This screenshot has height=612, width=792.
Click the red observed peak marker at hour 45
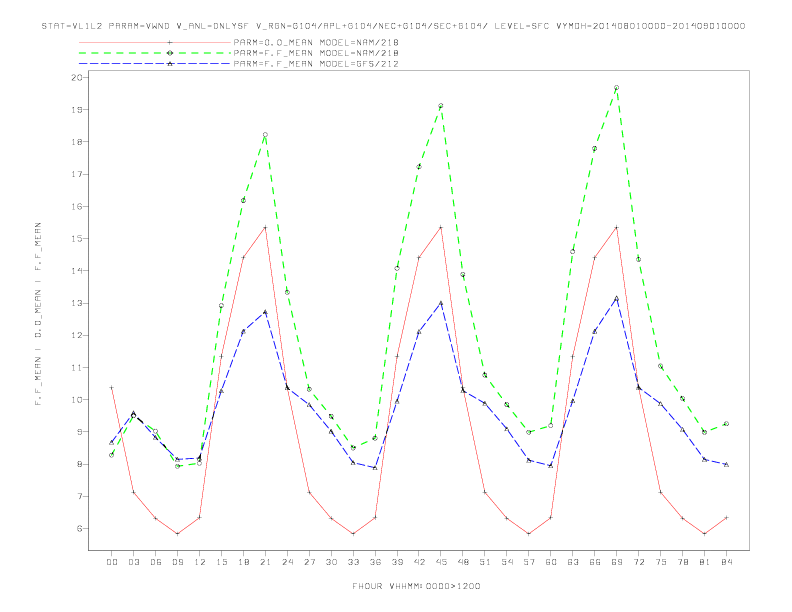[441, 227]
